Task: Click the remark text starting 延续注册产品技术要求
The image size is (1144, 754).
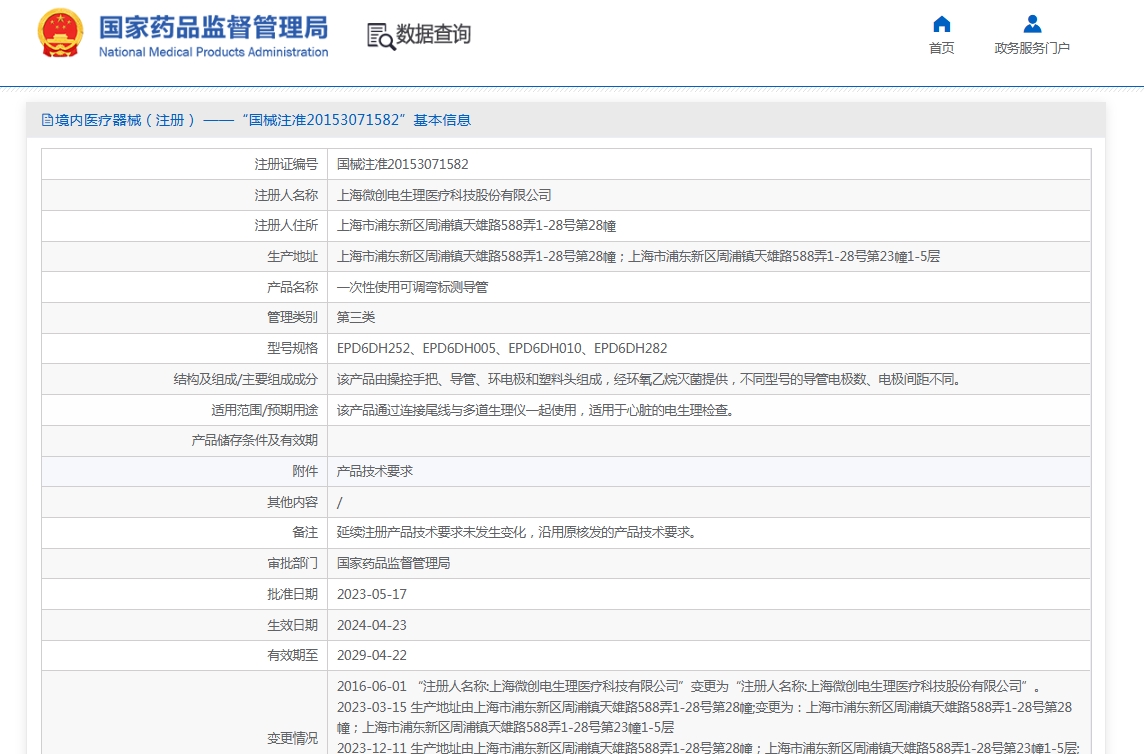Action: click(519, 533)
